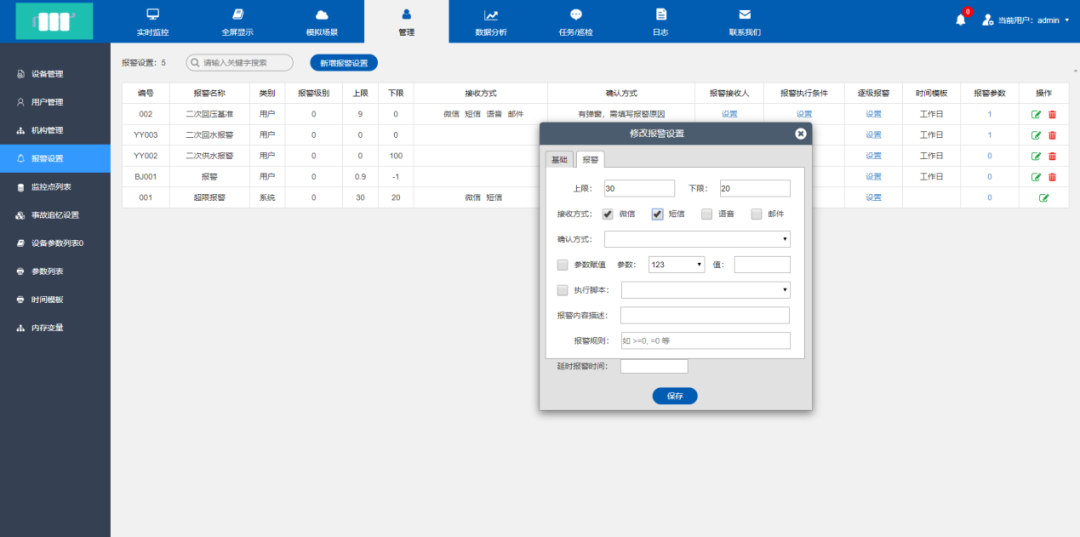
Task: Select the 报警 tab in the dialog
Action: point(590,159)
